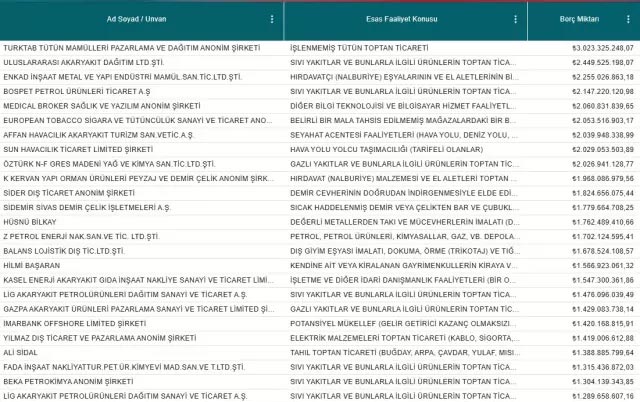Select ÖZTÜRK N-F GRES MADENİ YAĞ row
The image size is (640, 402).
click(320, 164)
